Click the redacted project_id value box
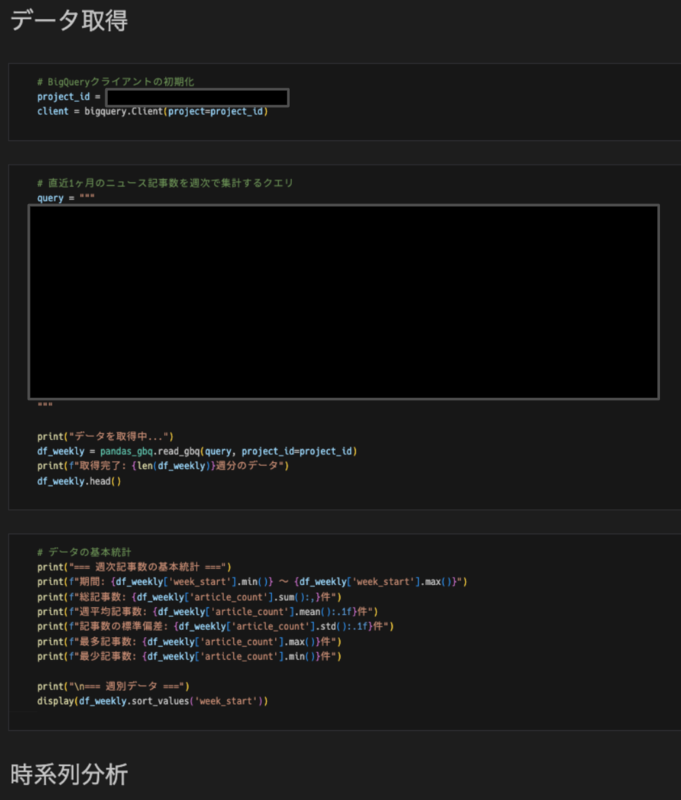This screenshot has width=681, height=800. [x=197, y=97]
